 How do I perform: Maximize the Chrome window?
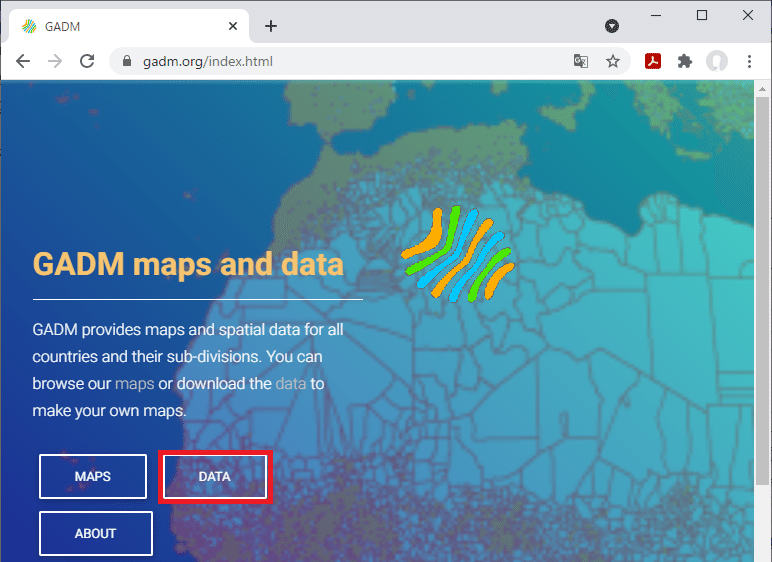tap(702, 15)
